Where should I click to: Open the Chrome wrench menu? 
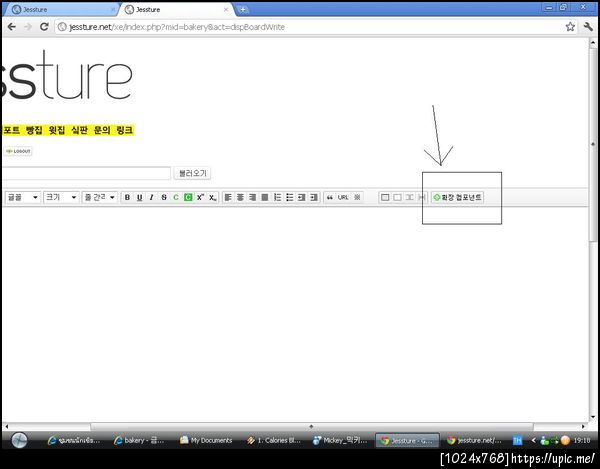[x=588, y=27]
